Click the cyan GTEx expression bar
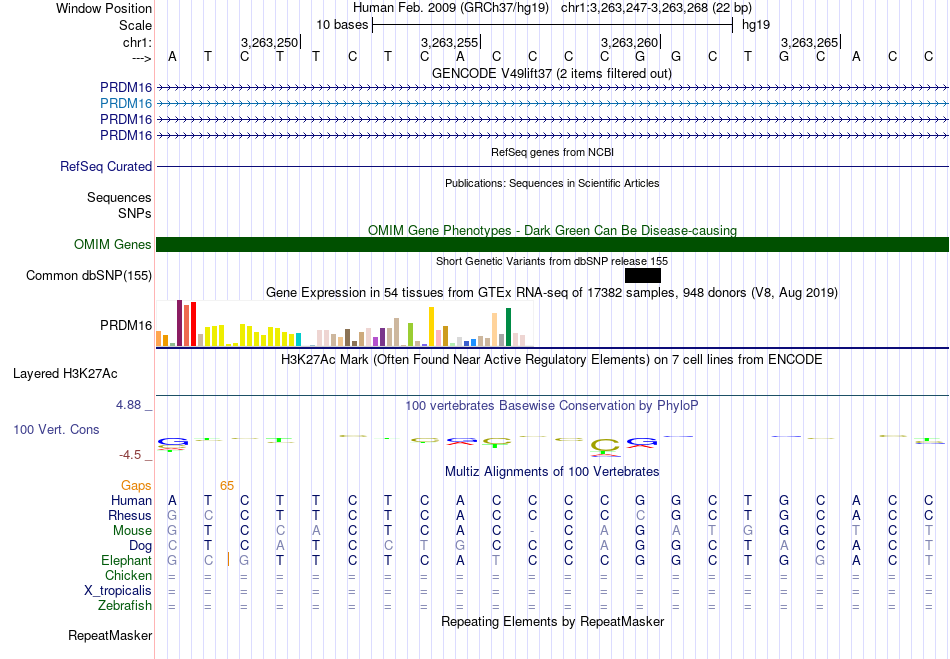The width and height of the screenshot is (950, 659). point(298,340)
